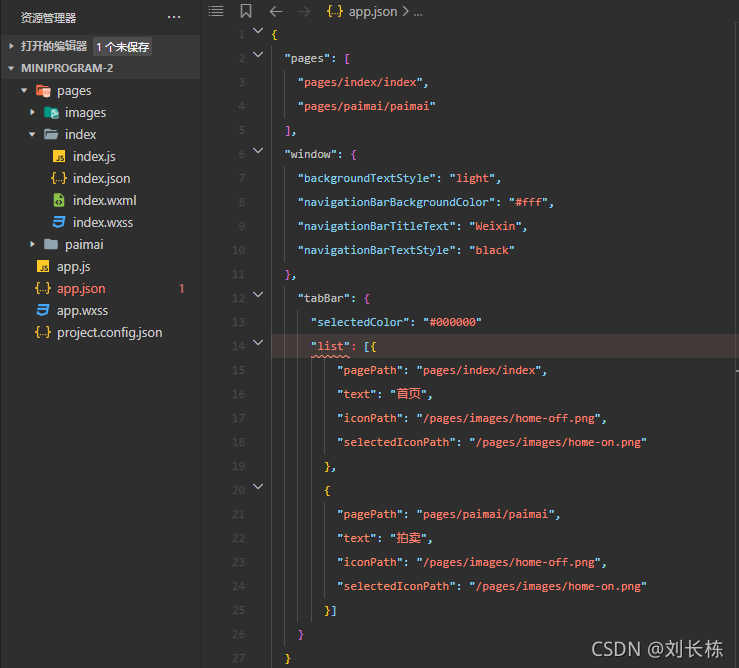Click the index.wxml green file icon
739x668 pixels.
tap(59, 200)
